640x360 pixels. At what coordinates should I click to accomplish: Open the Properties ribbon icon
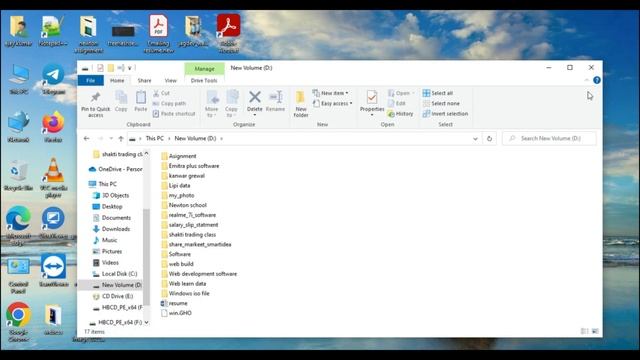372,97
